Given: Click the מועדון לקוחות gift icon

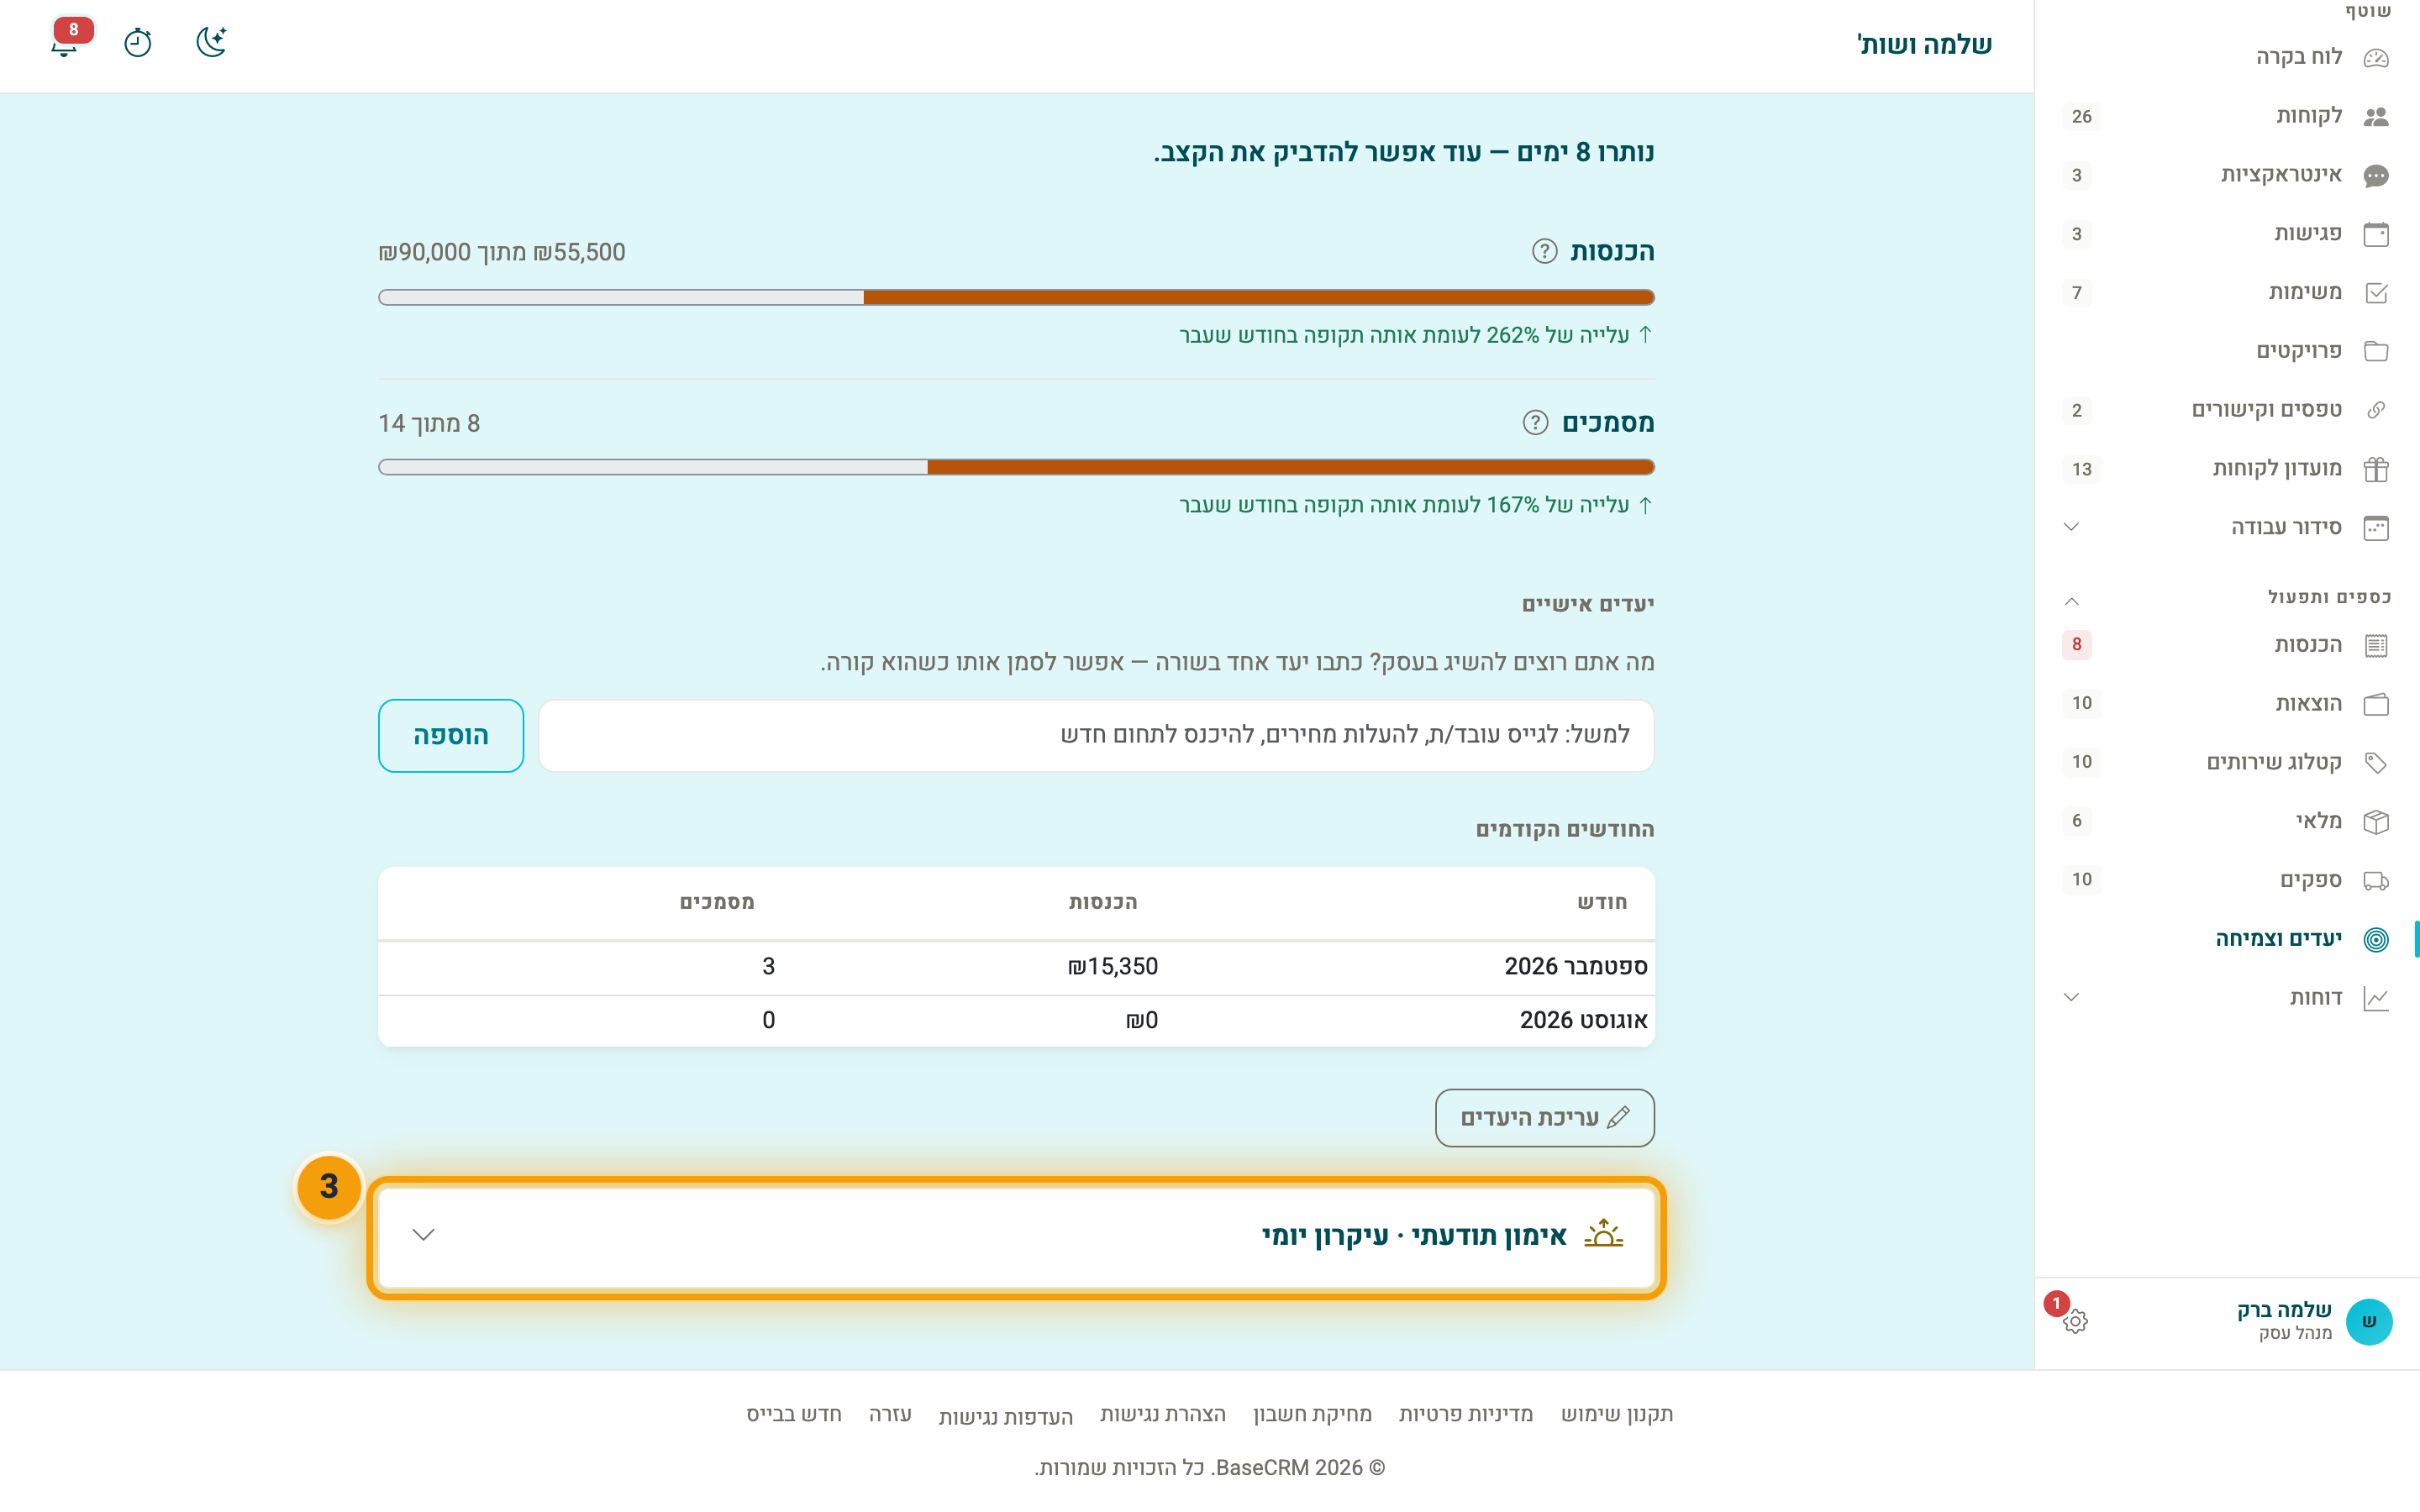Looking at the screenshot, I should click(2376, 469).
